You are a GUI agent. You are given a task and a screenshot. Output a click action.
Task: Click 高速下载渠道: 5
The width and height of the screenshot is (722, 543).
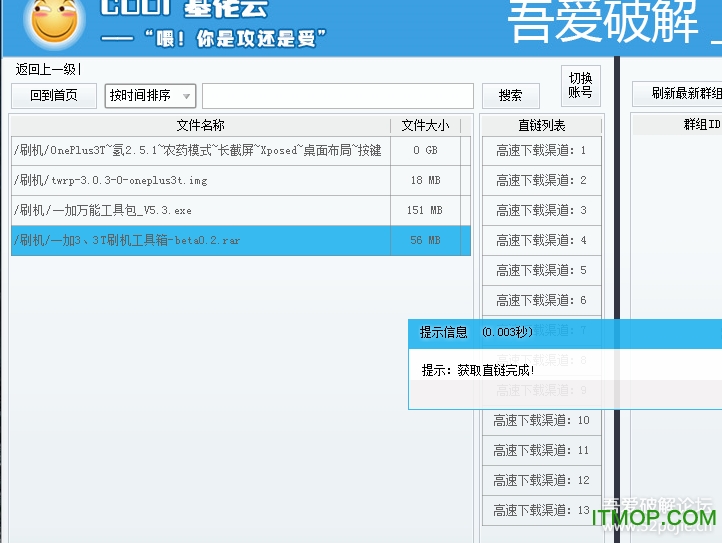pyautogui.click(x=542, y=270)
